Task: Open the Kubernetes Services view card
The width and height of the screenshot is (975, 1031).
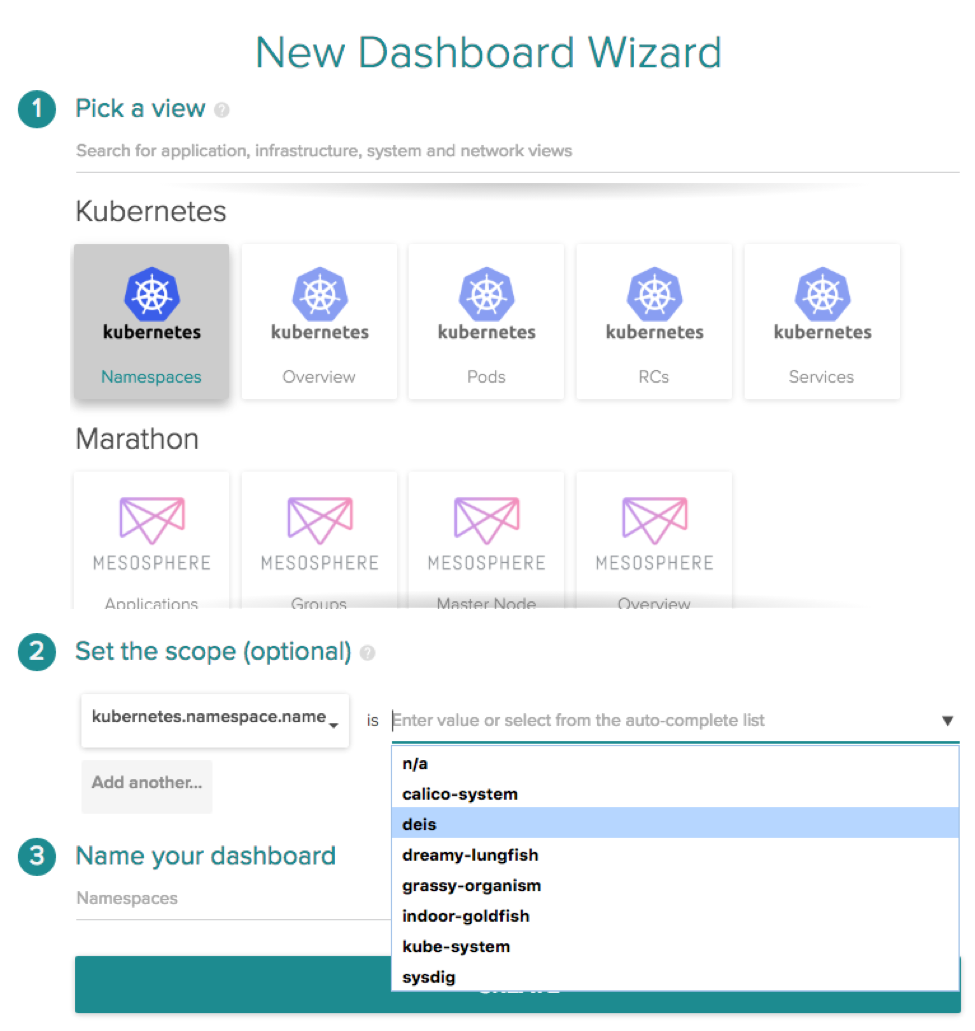Action: tap(822, 322)
